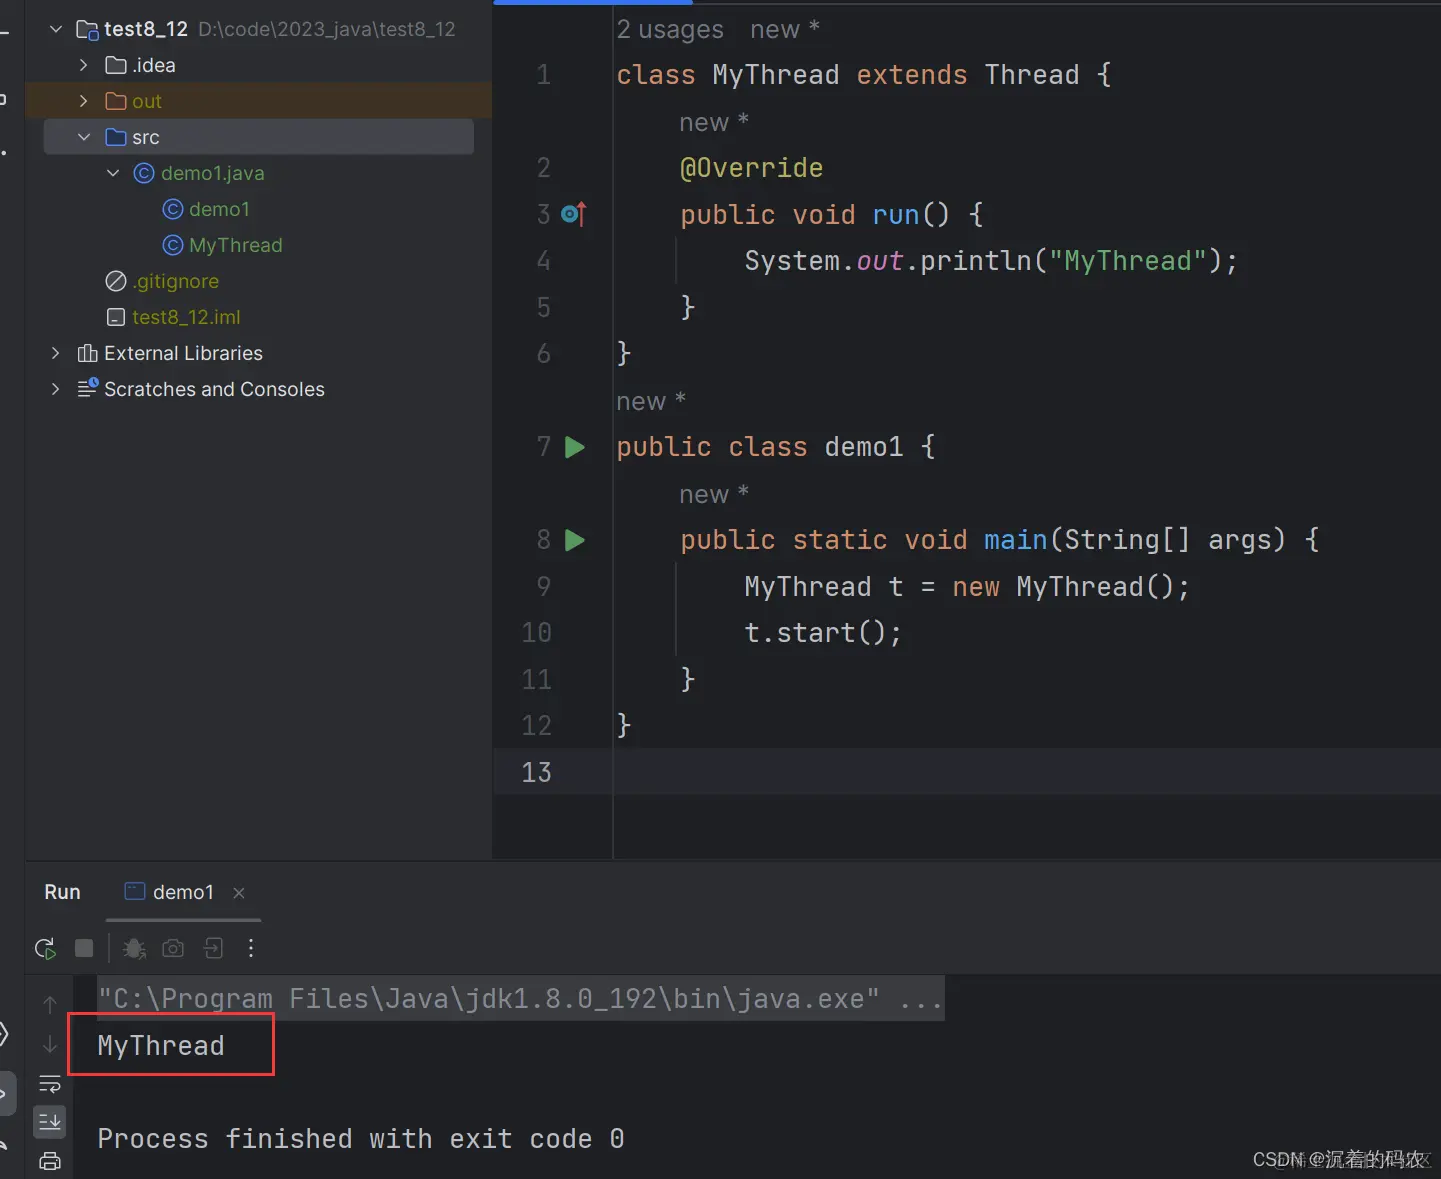
Task: Expand Scratches and Consoles node
Action: [x=56, y=389]
